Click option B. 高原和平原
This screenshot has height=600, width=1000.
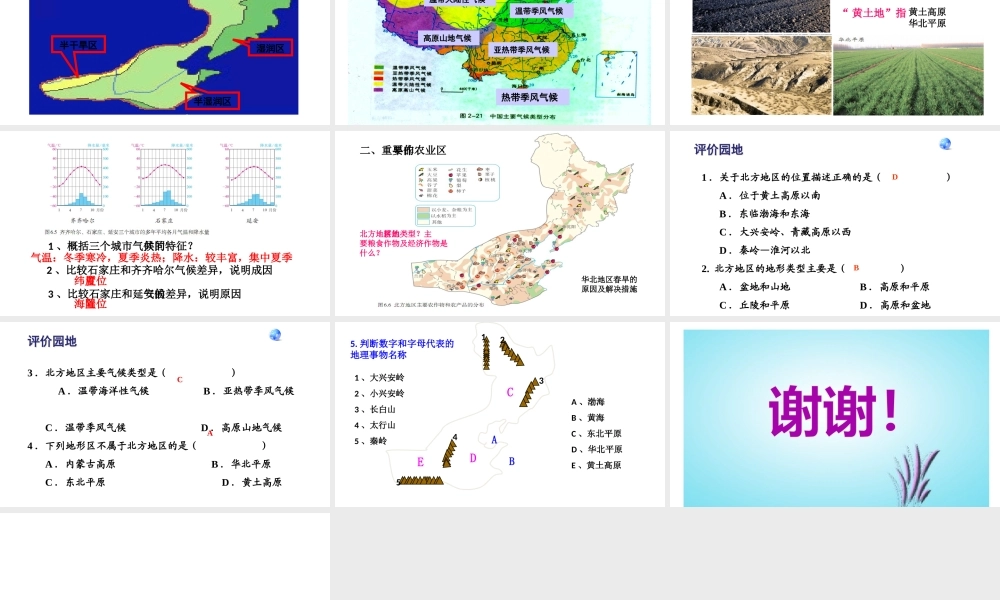(895, 287)
